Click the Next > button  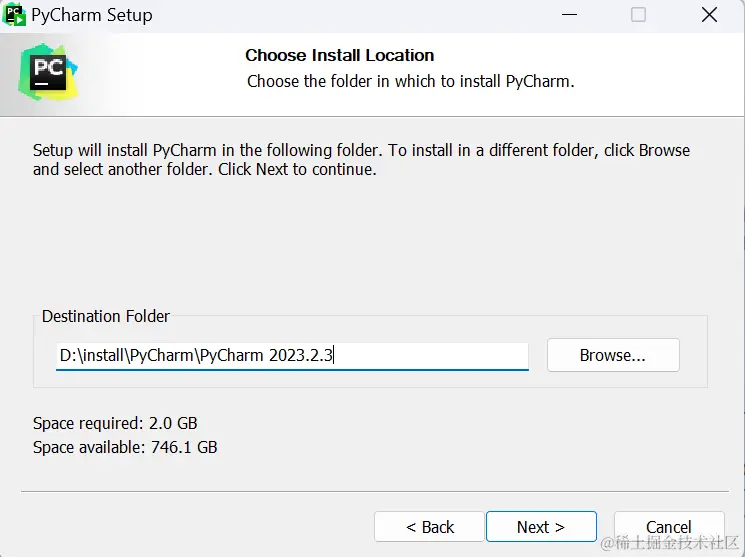pos(541,527)
